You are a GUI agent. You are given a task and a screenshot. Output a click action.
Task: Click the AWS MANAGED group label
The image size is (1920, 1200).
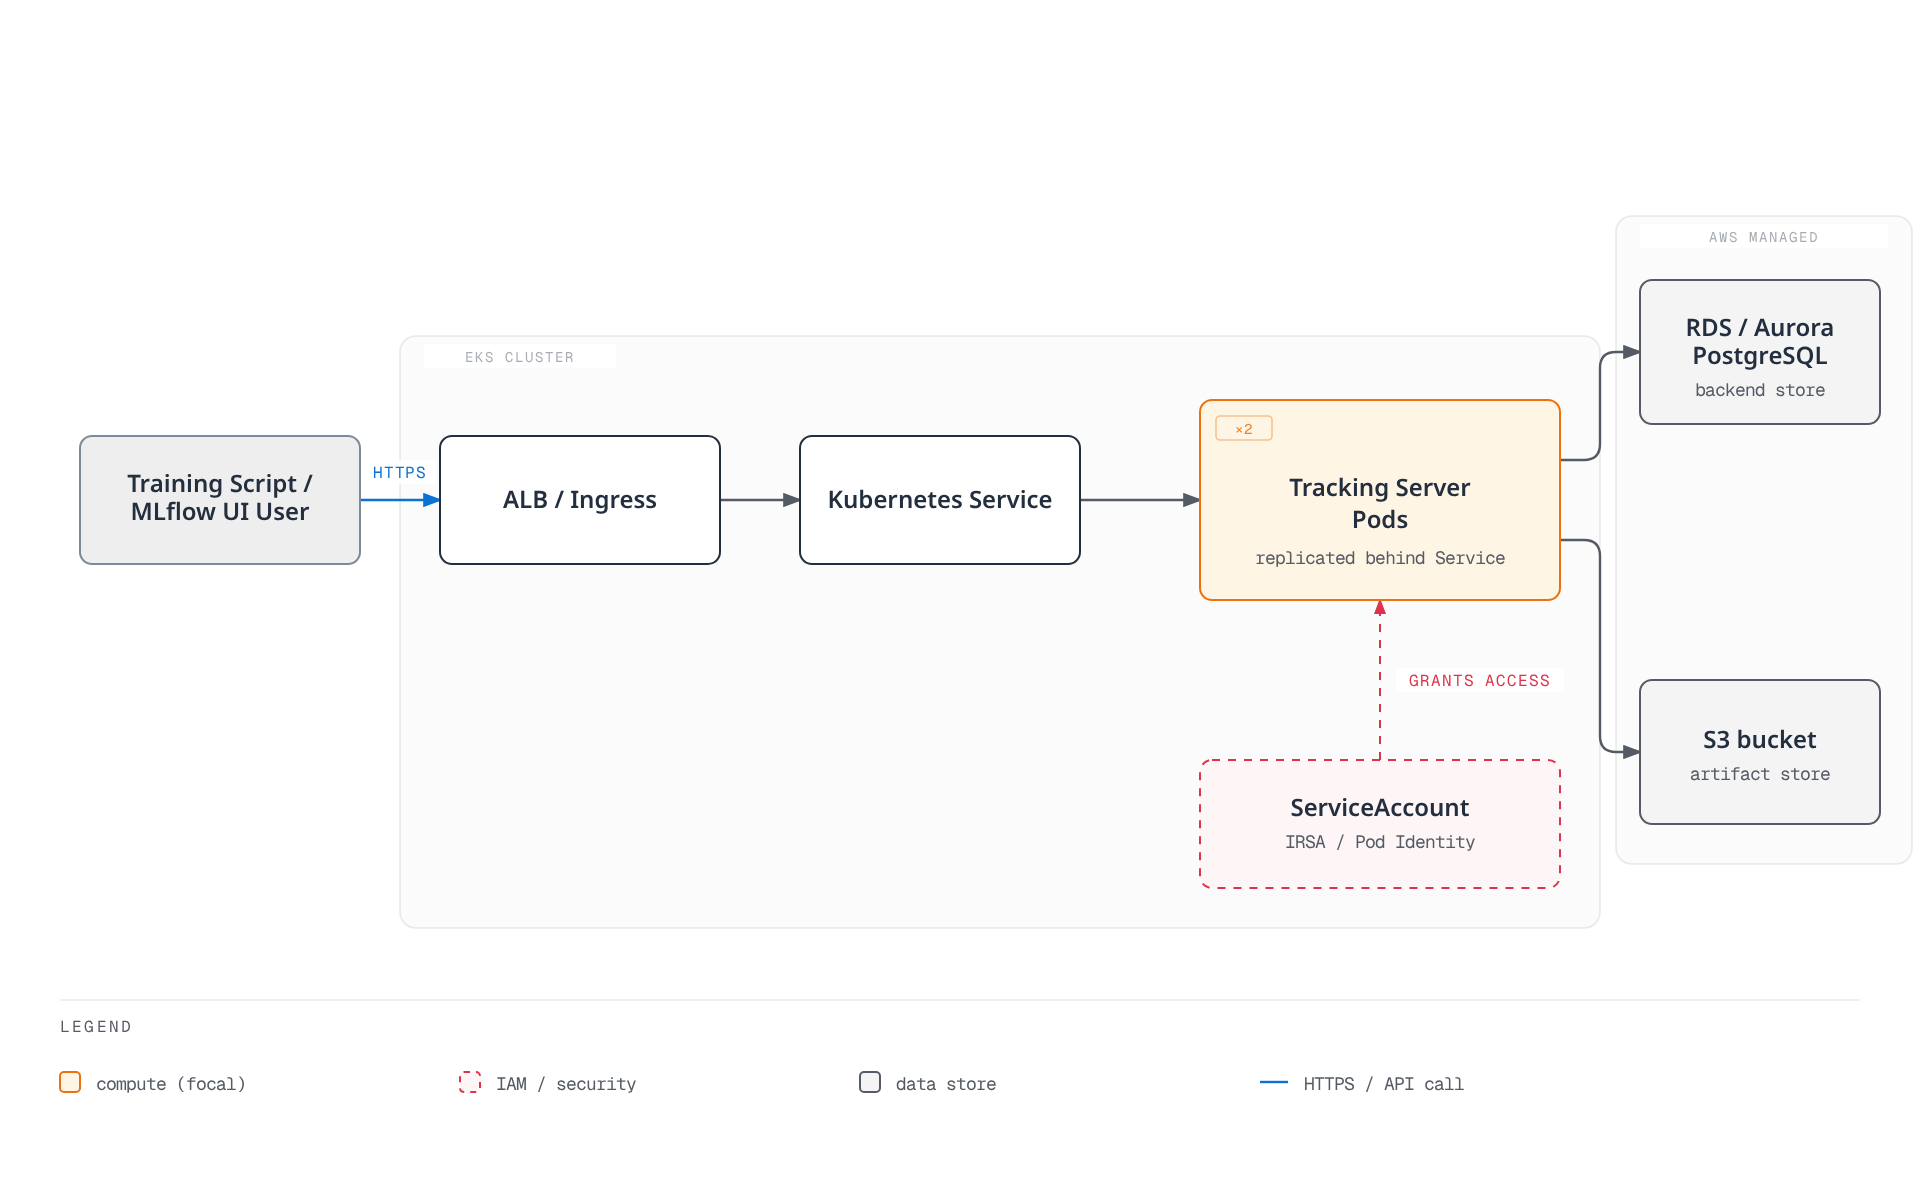coord(1763,237)
